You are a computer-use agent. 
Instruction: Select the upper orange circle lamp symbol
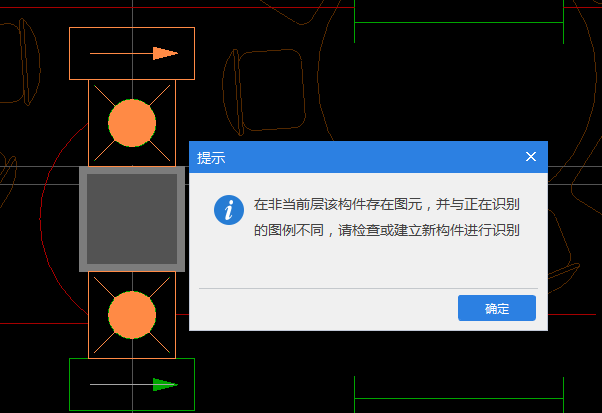point(132,123)
